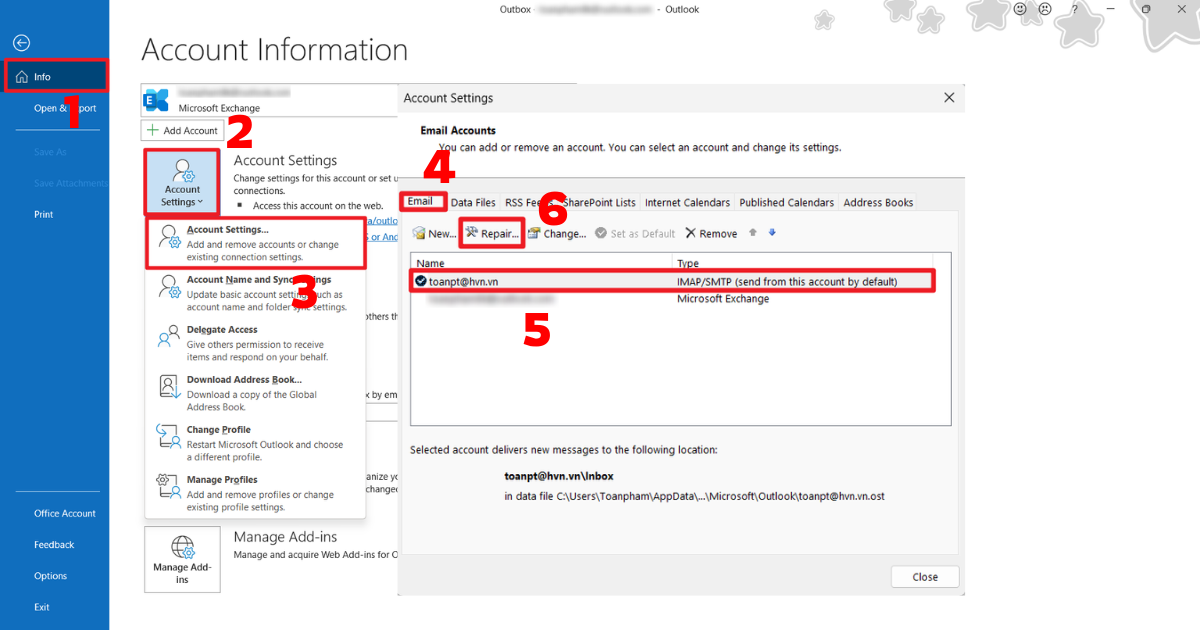Select Account Settings... from the dropdown menu
1200x630 pixels.
point(256,243)
